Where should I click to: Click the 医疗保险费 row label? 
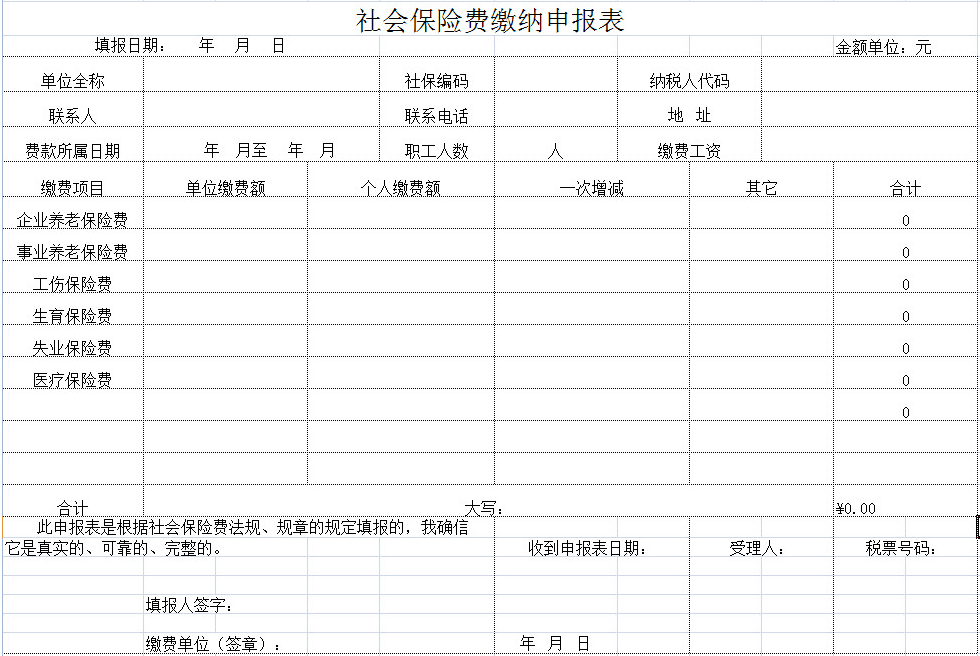(72, 379)
